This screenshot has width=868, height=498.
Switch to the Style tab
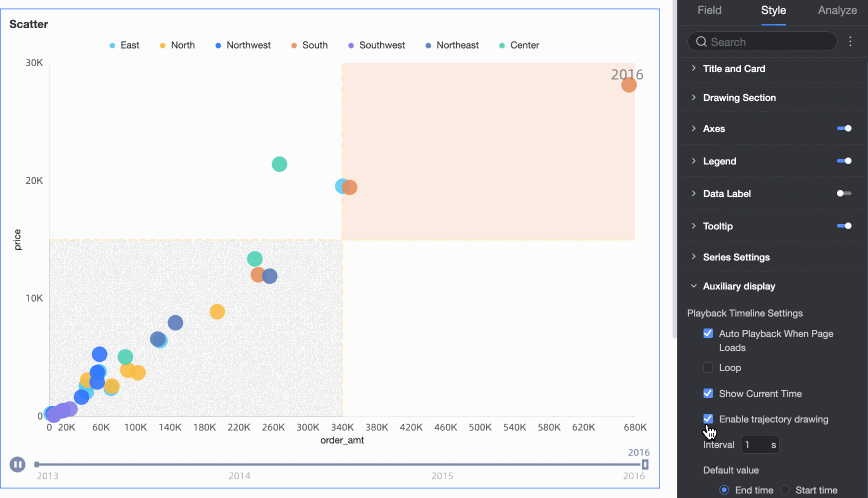tap(773, 11)
